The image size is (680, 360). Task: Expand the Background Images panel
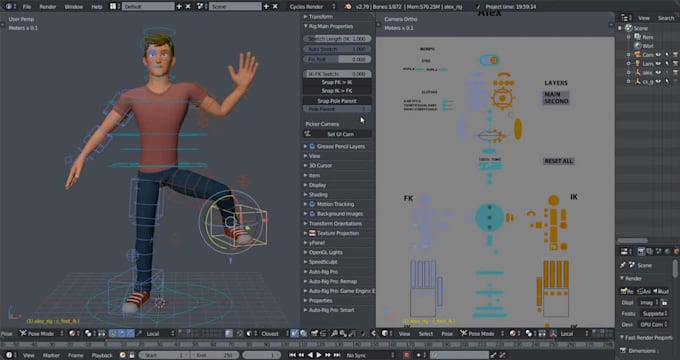tap(340, 214)
